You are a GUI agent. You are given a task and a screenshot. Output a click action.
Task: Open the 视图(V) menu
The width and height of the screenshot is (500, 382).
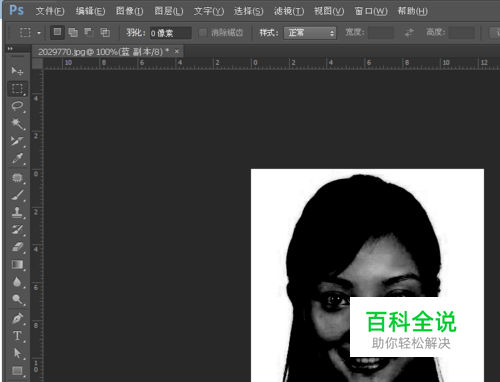329,11
